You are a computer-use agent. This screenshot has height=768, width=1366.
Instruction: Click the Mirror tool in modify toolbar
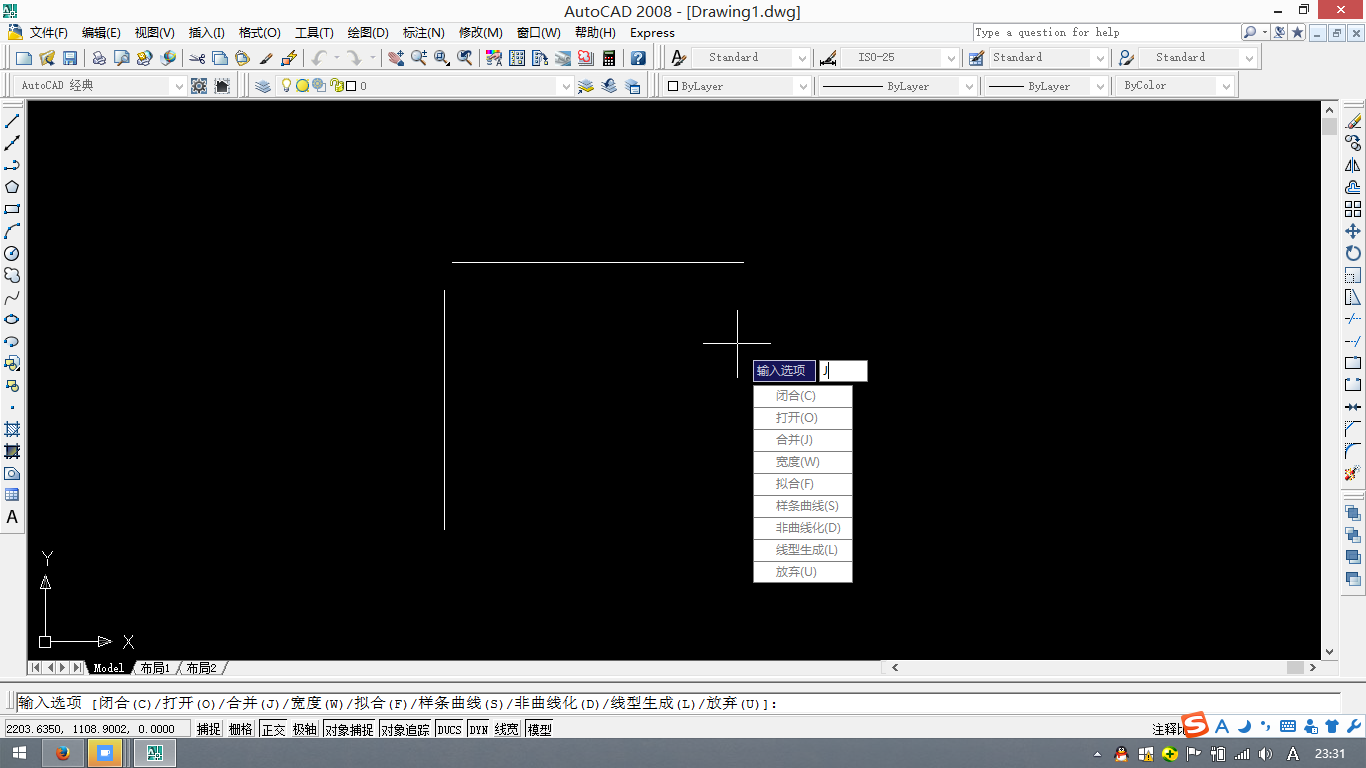click(1353, 165)
